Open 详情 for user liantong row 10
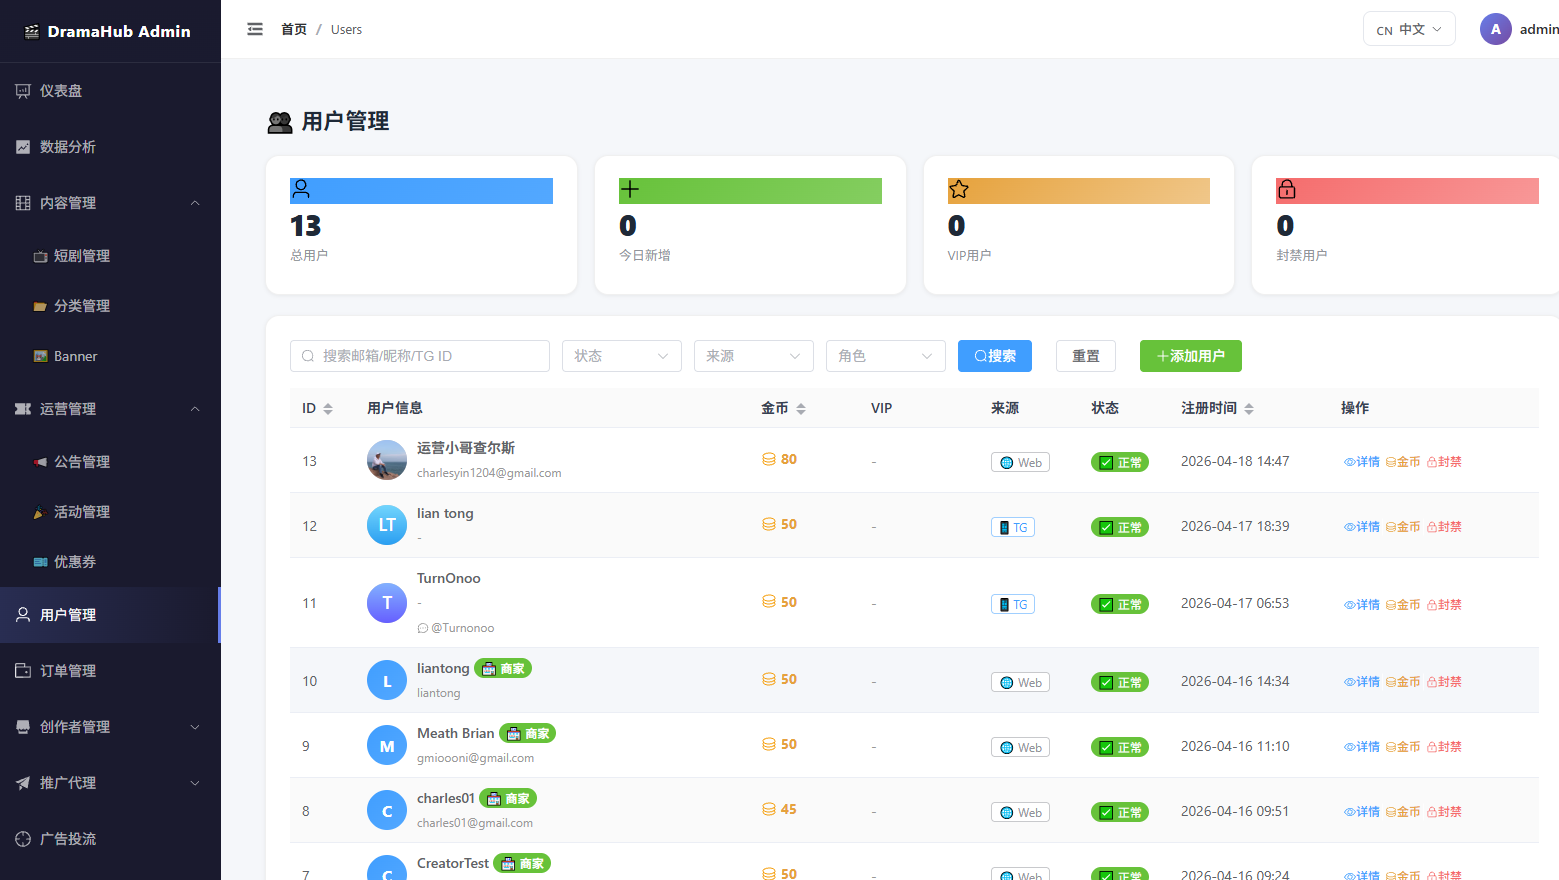 1362,682
